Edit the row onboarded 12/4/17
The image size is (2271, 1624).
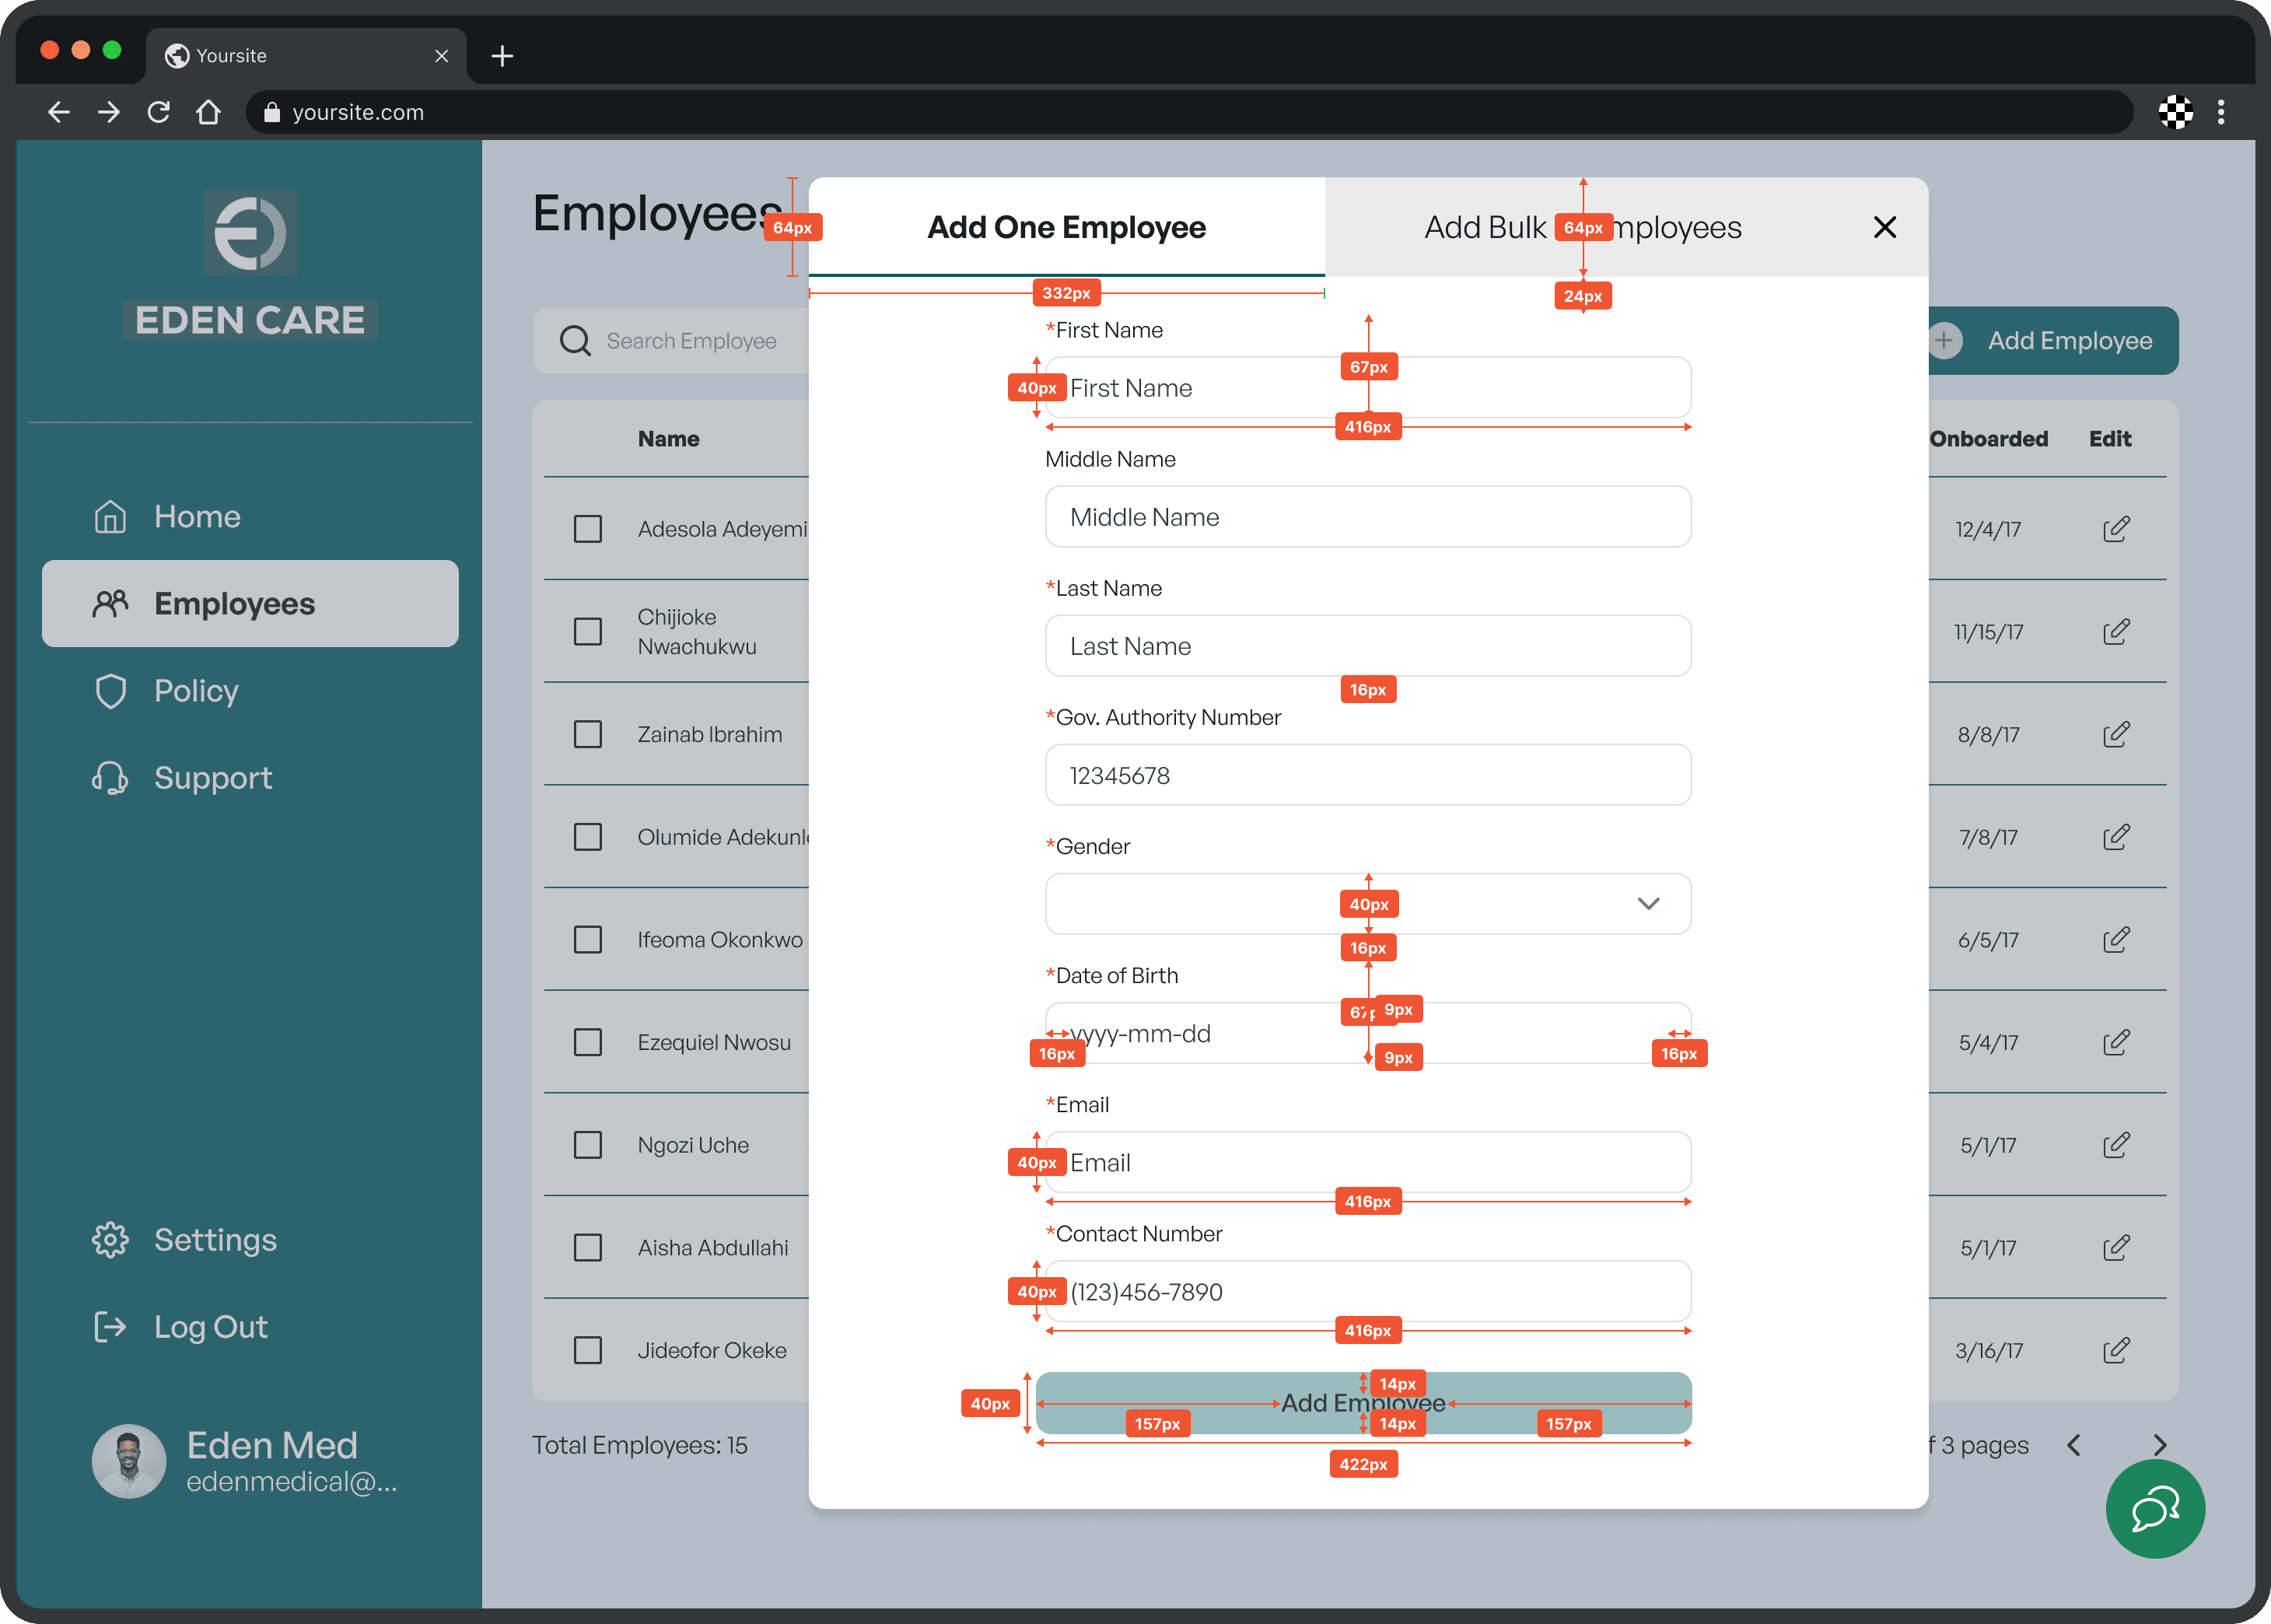2116,529
